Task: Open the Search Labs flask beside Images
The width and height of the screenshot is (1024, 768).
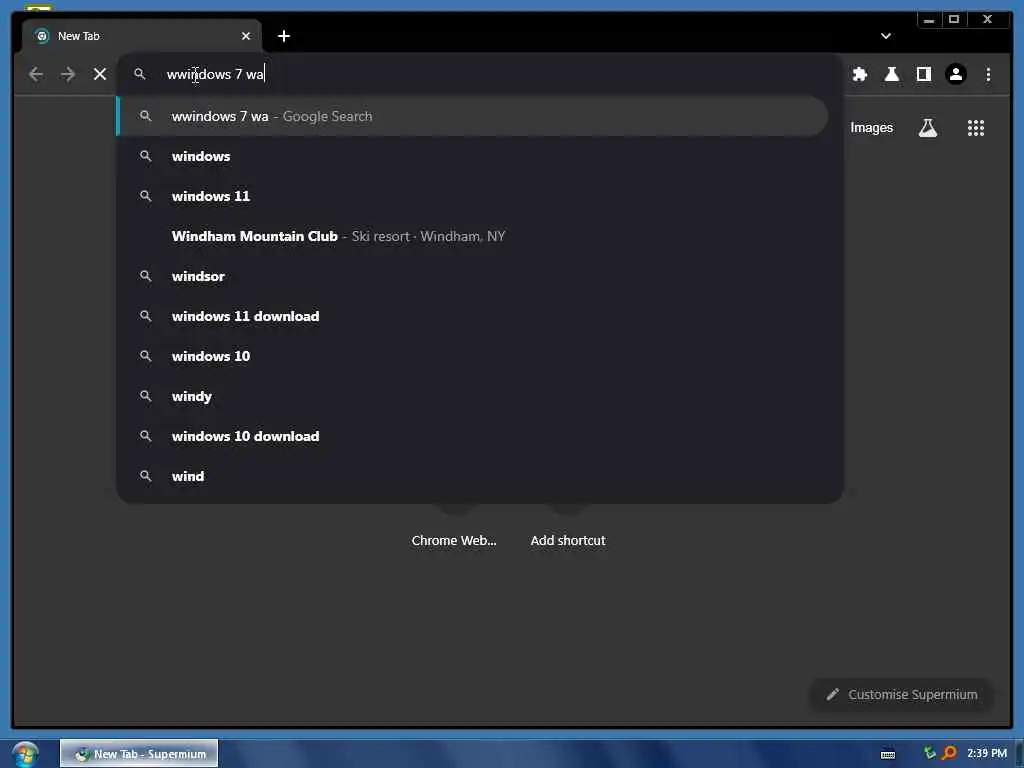Action: 927,128
